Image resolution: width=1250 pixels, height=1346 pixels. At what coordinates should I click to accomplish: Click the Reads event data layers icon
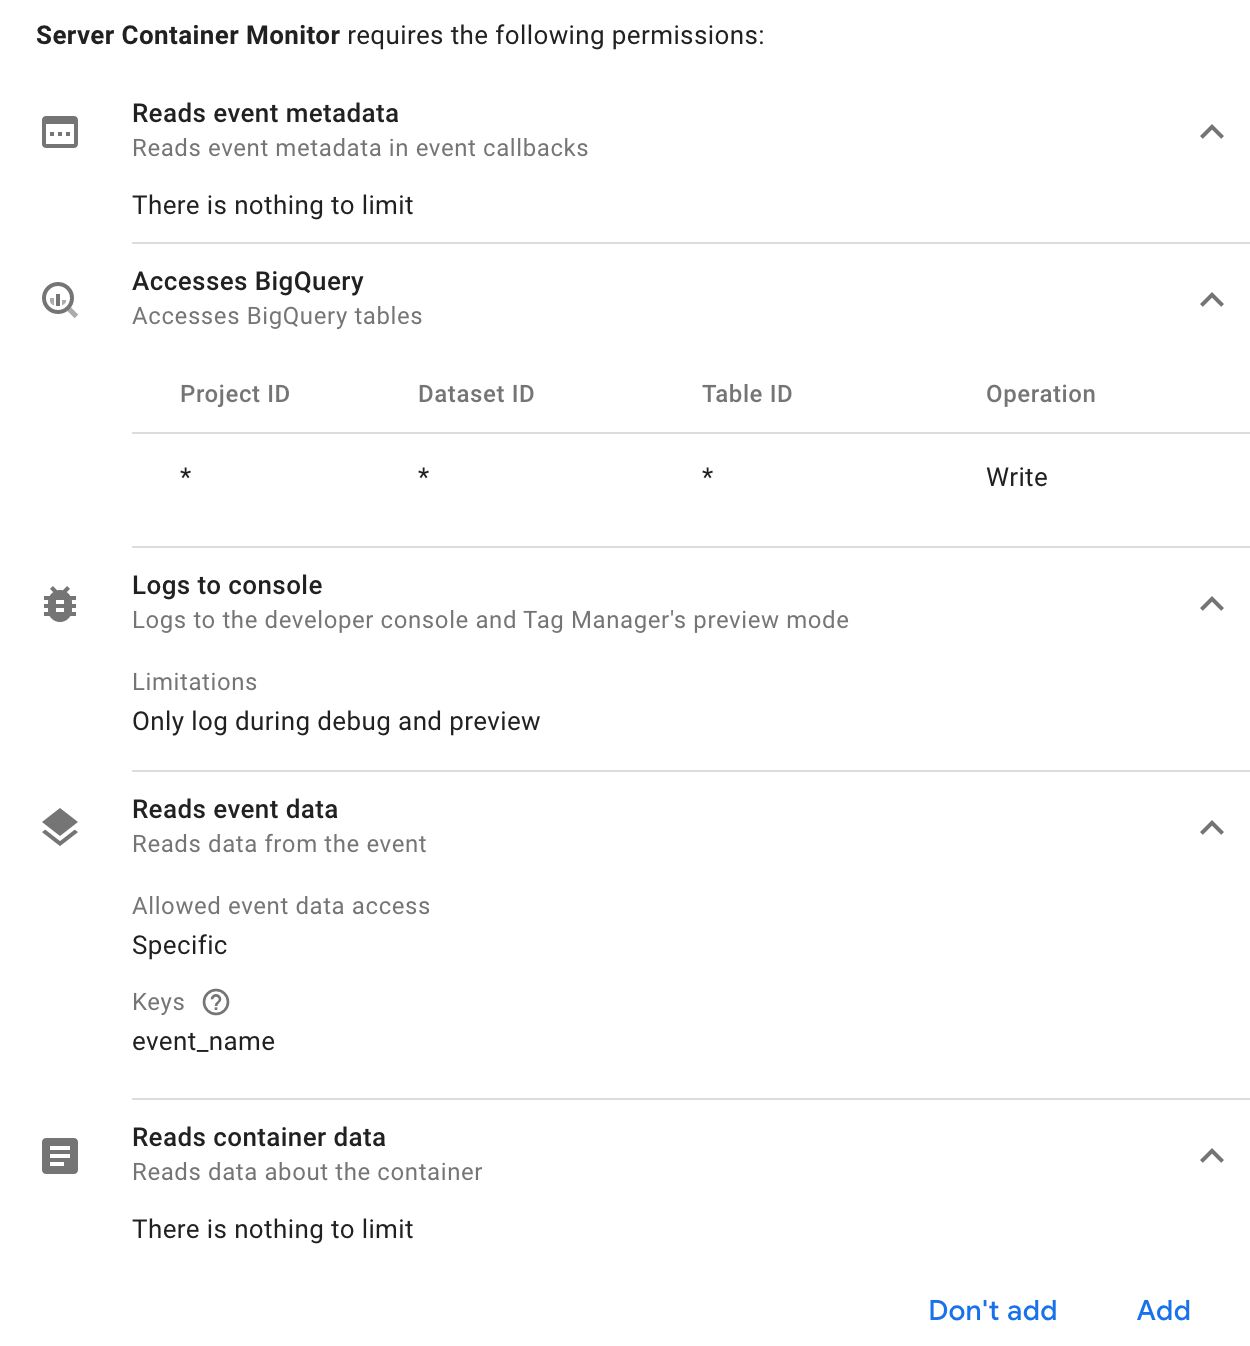60,827
